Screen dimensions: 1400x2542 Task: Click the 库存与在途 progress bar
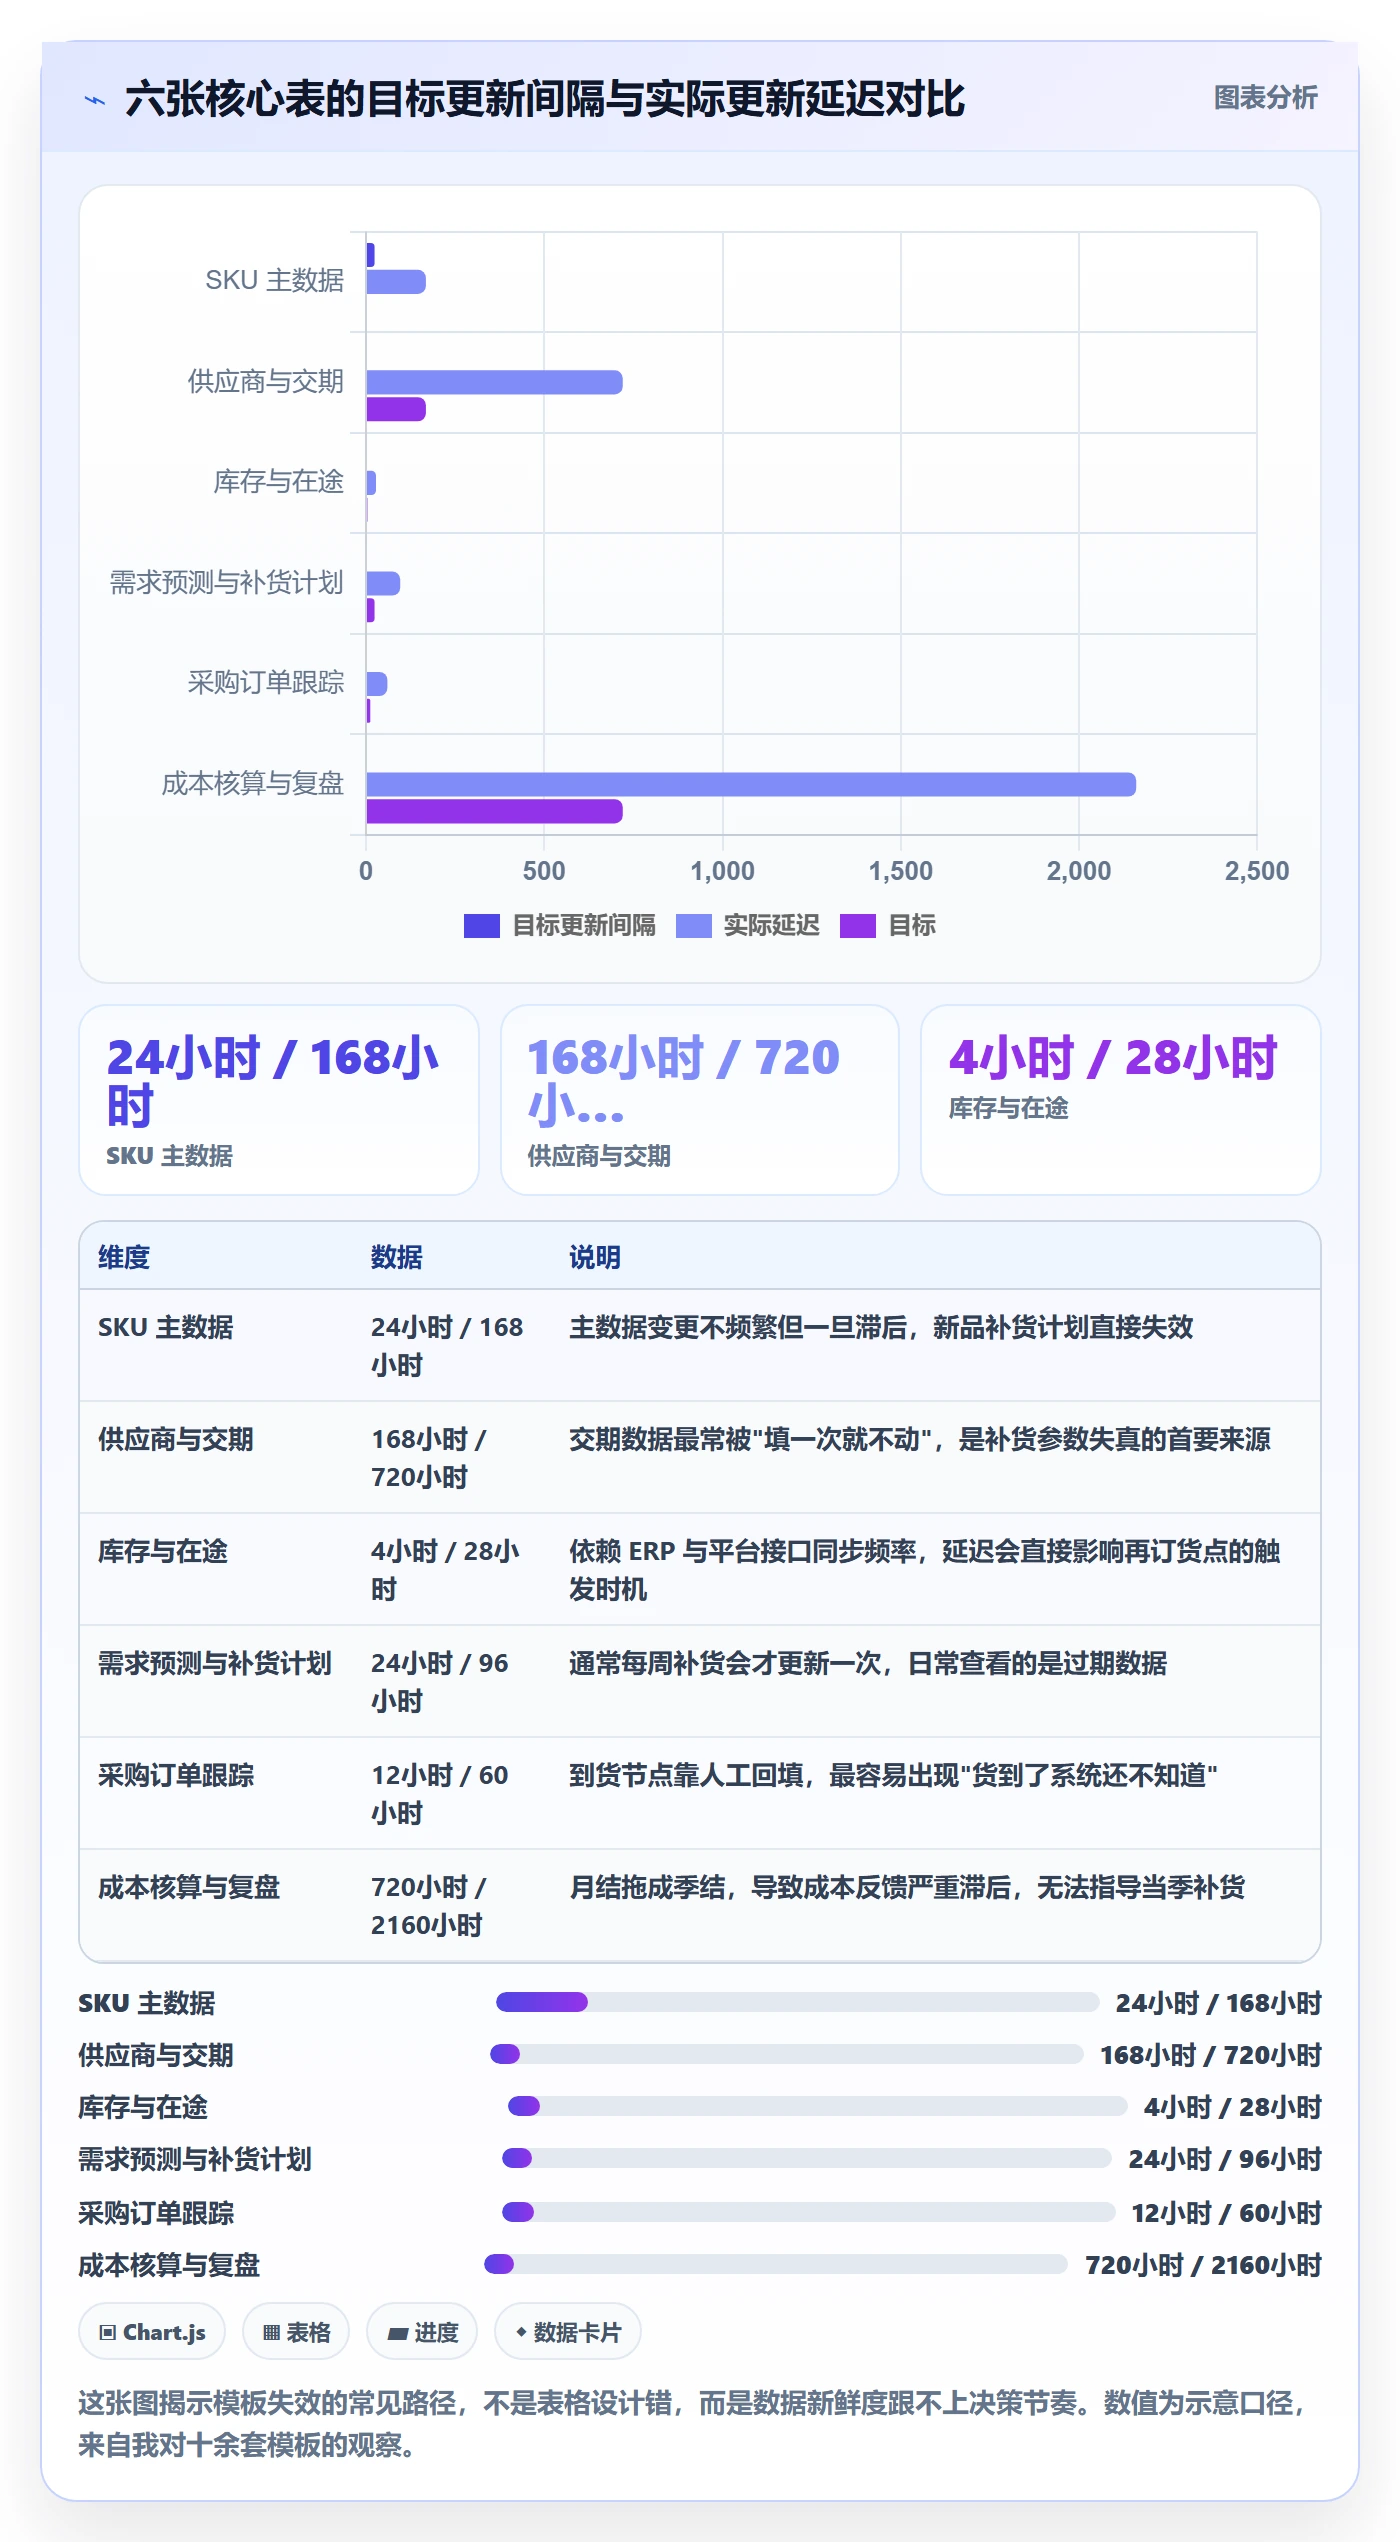[818, 2106]
